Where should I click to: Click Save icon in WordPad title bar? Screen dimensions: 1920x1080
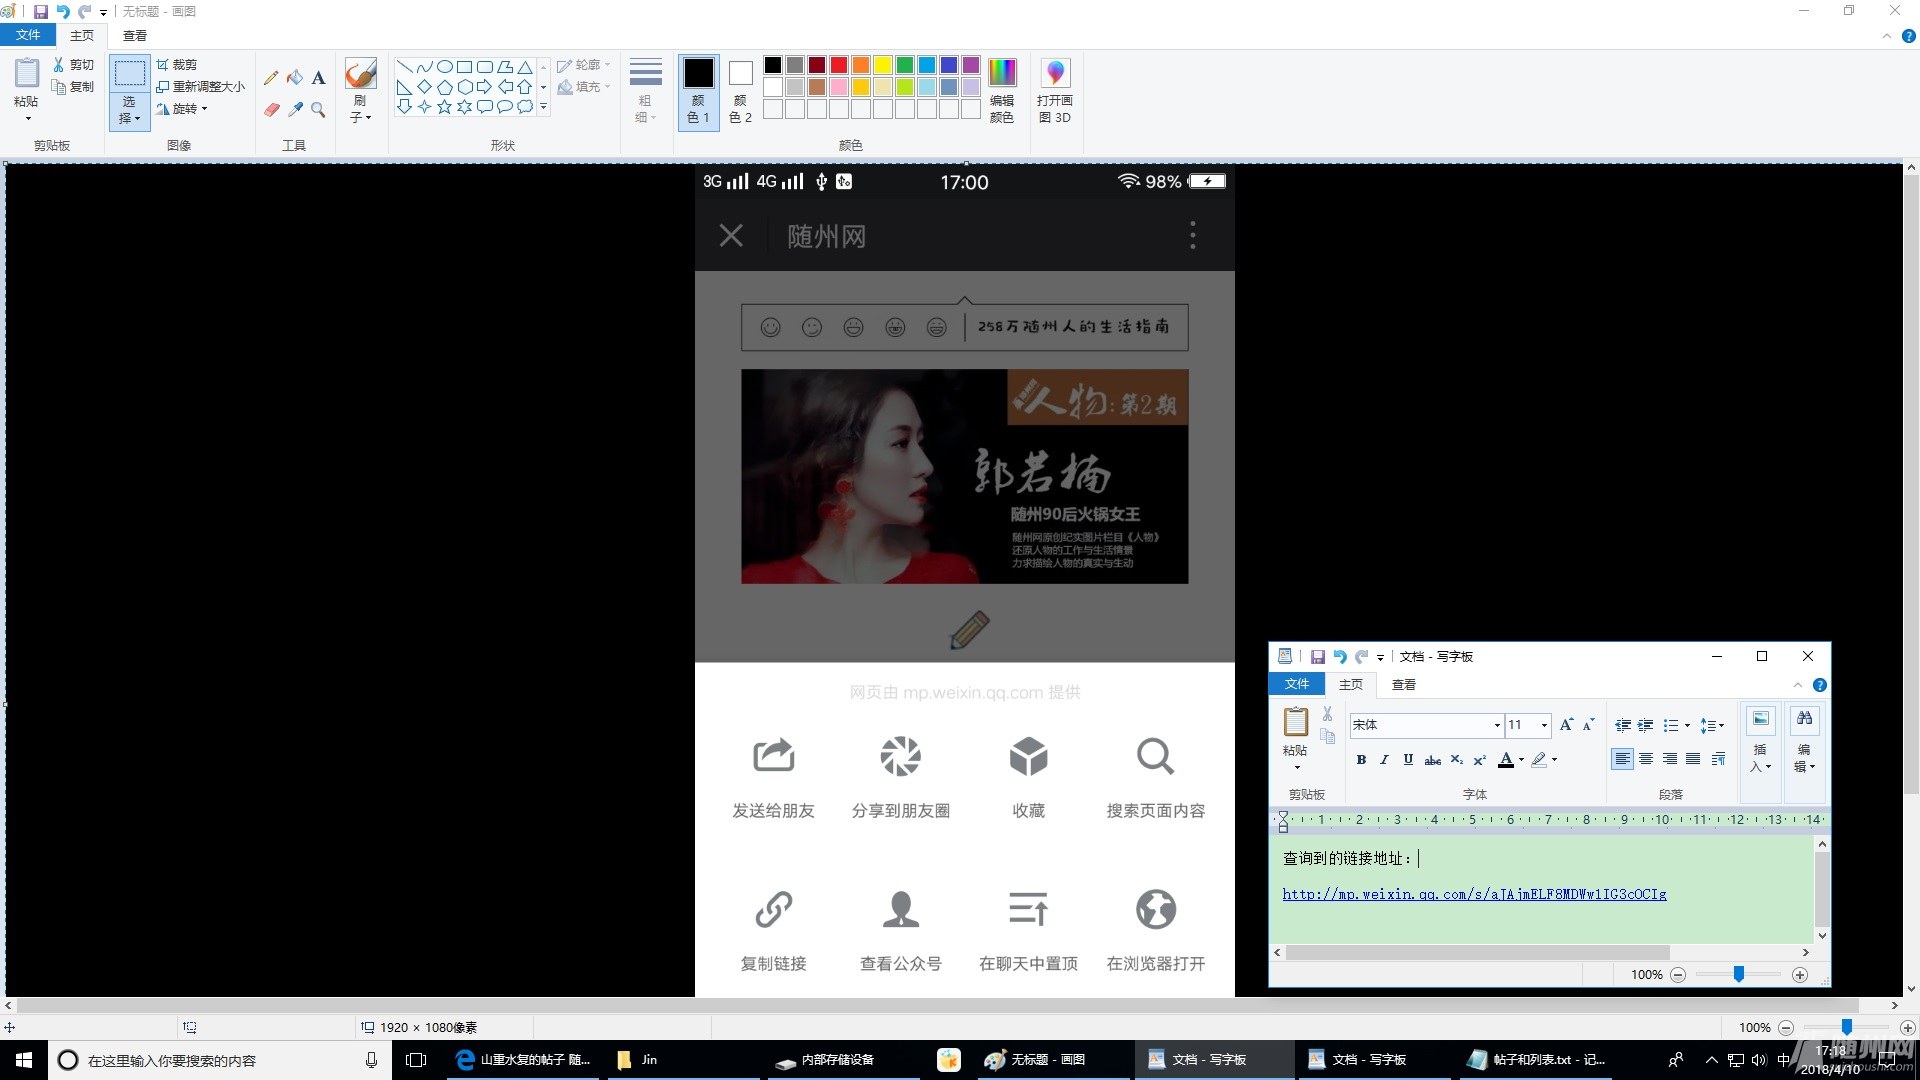tap(1318, 657)
